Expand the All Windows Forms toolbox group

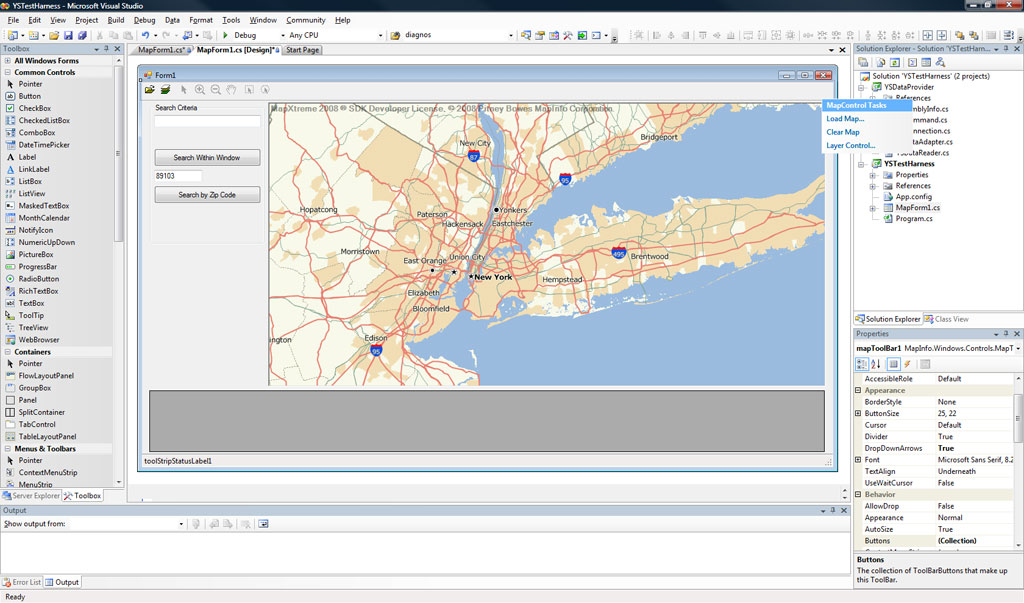(x=8, y=61)
